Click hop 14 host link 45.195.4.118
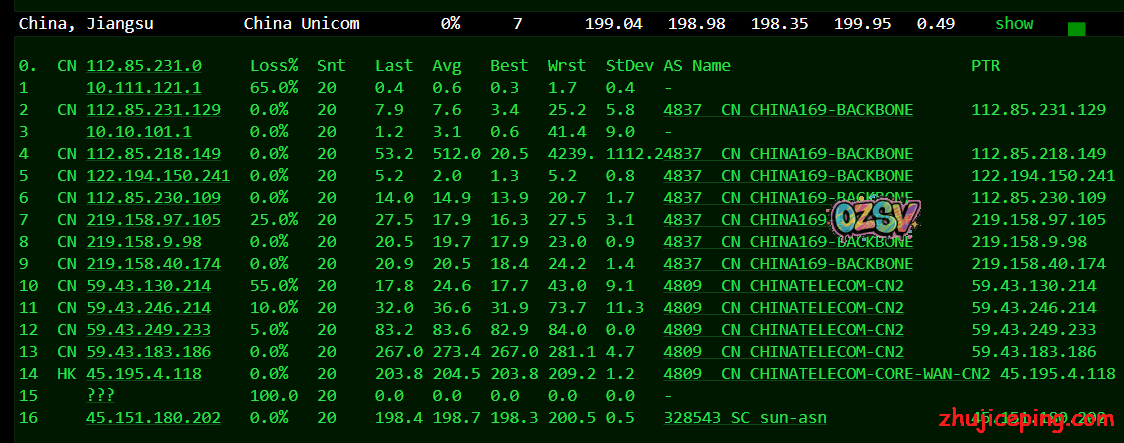Viewport: 1124px width, 443px height. point(144,374)
